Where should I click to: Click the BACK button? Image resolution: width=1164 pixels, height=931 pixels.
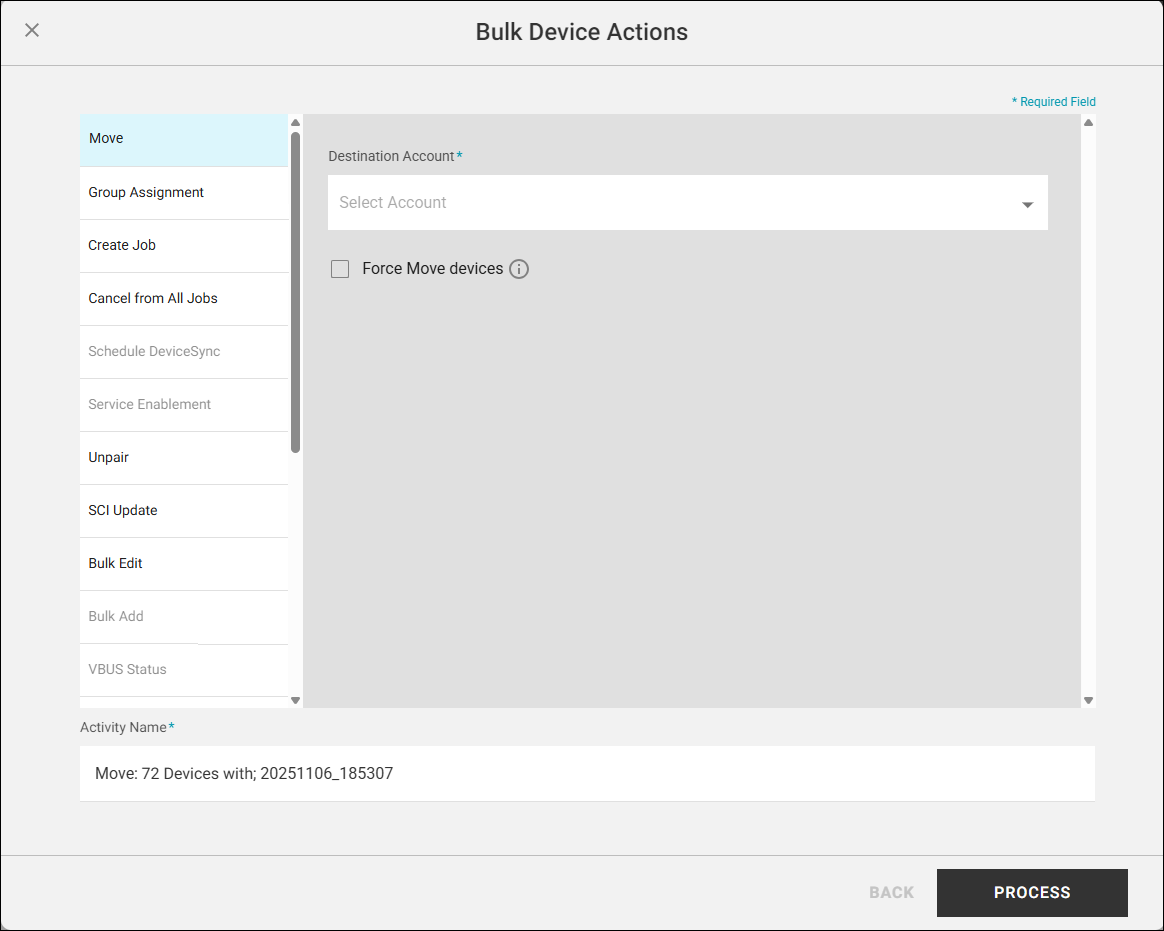tap(892, 892)
